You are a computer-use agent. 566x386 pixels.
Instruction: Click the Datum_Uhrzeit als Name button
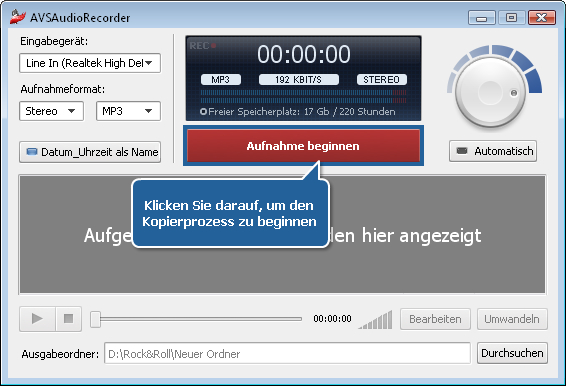coord(90,152)
